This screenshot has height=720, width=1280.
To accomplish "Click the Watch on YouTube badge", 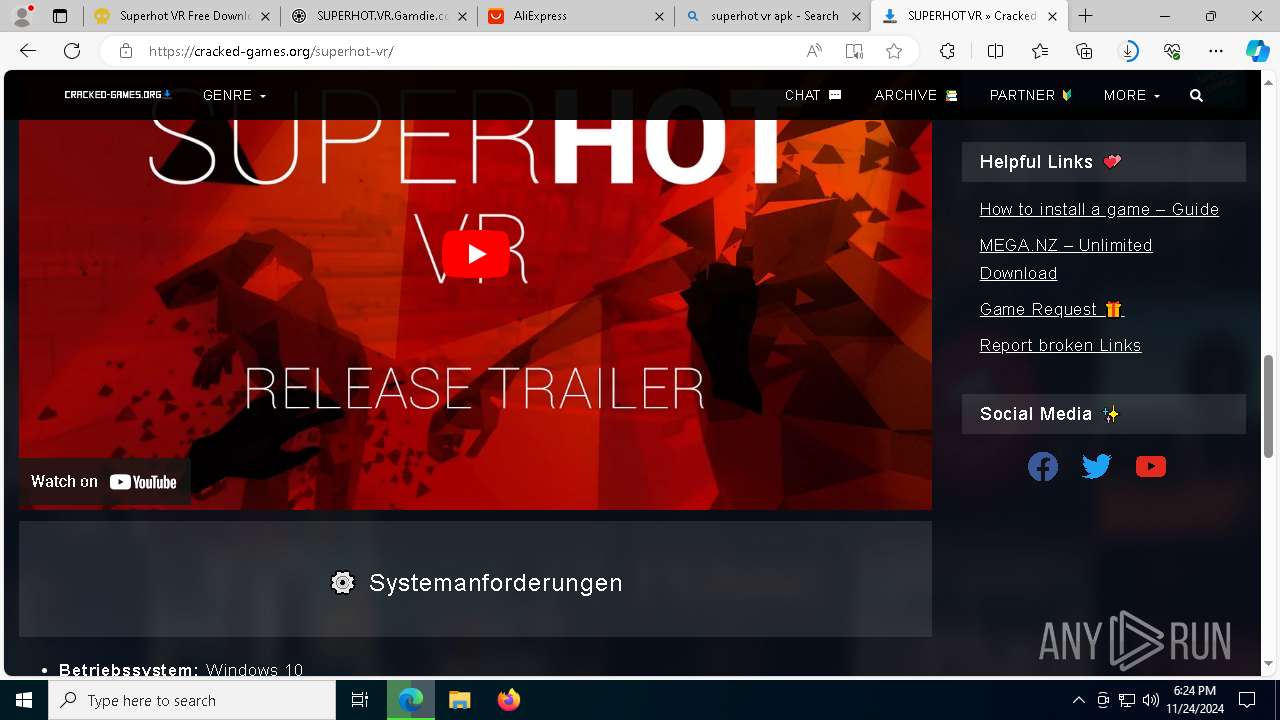I will point(104,481).
